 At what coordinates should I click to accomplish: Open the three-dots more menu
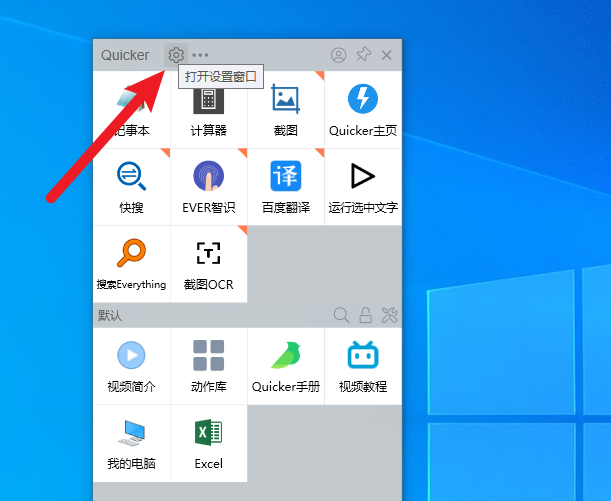click(x=200, y=55)
